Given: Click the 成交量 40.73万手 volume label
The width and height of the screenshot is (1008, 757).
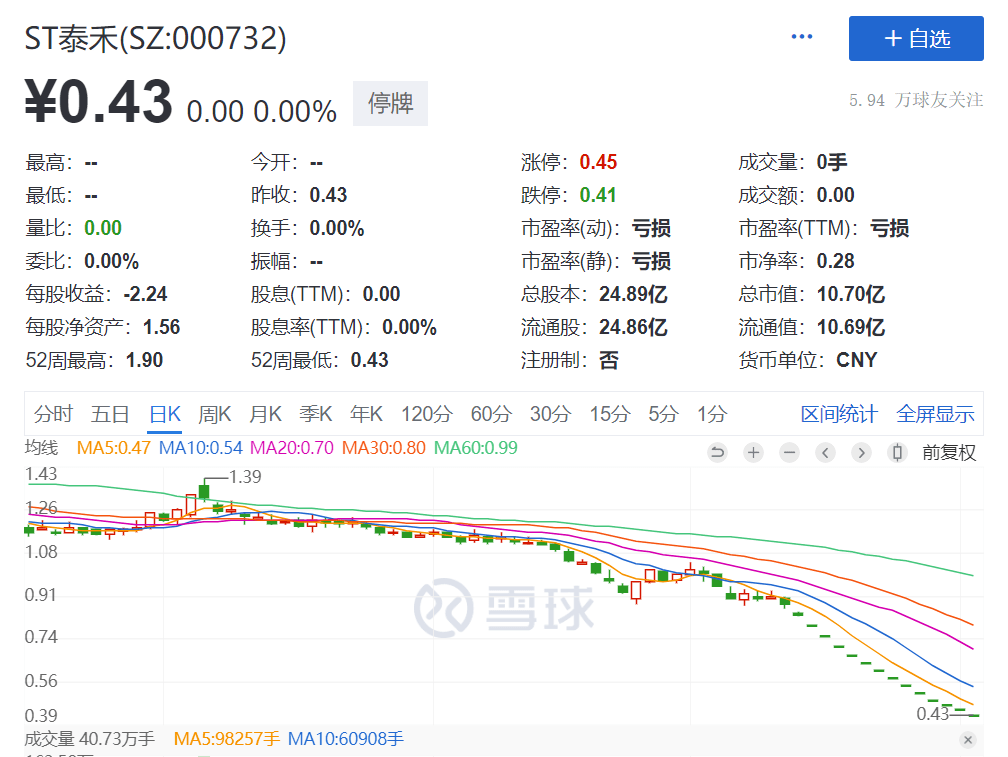Looking at the screenshot, I should coord(90,739).
